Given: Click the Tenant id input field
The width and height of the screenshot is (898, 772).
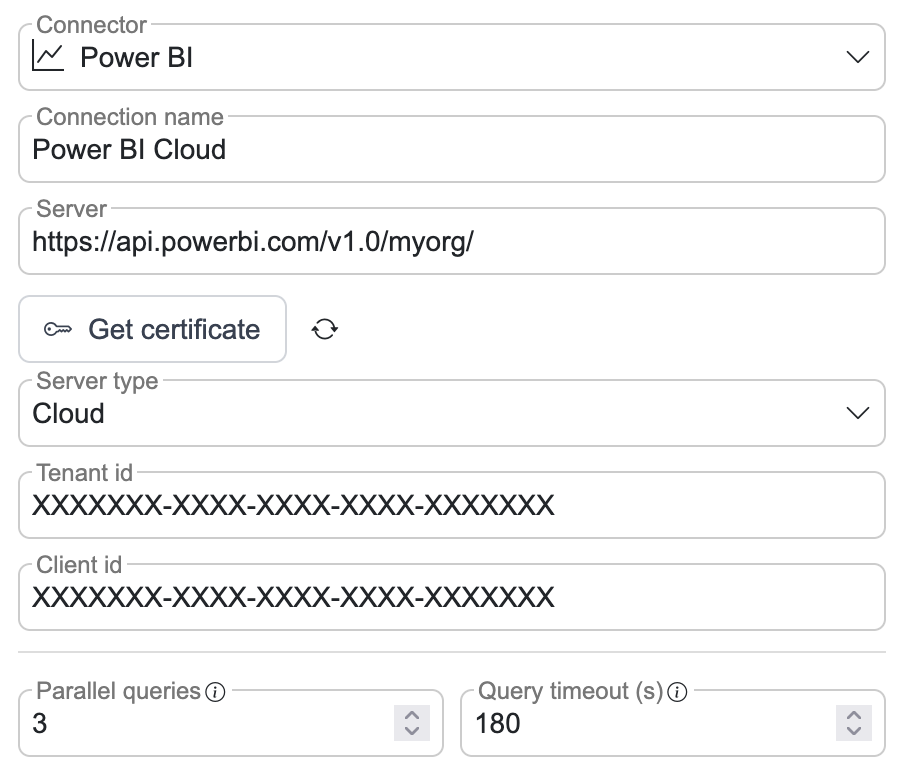Looking at the screenshot, I should point(450,506).
